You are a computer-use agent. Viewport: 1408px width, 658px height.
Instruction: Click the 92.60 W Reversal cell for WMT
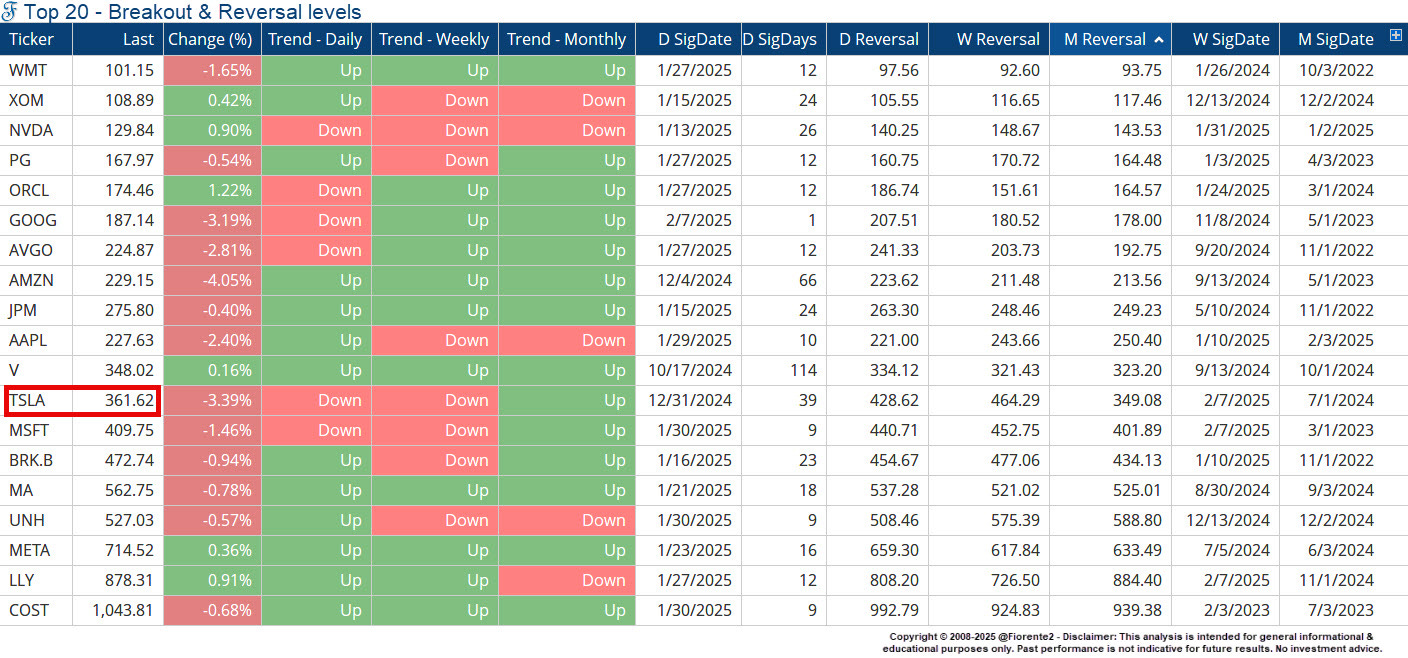(989, 70)
